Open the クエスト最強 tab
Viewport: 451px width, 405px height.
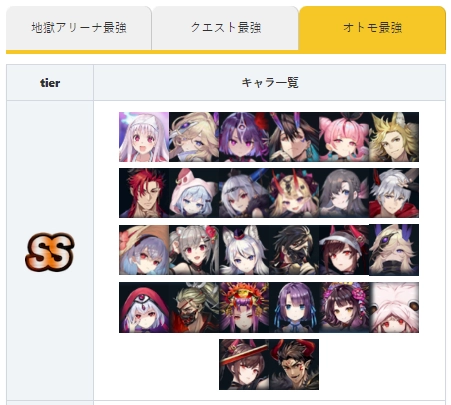(x=225, y=28)
